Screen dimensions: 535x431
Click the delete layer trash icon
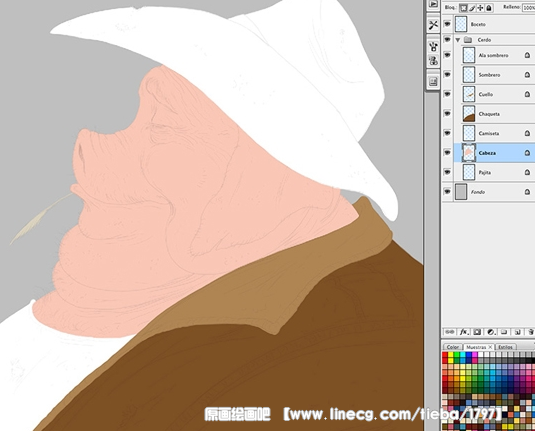tap(531, 332)
